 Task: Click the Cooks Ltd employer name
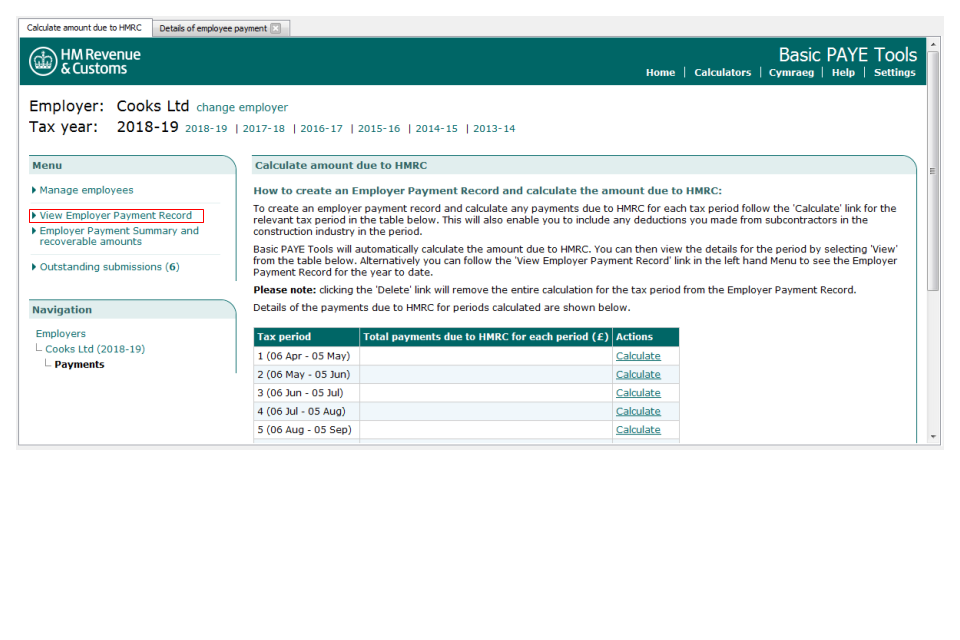[152, 106]
